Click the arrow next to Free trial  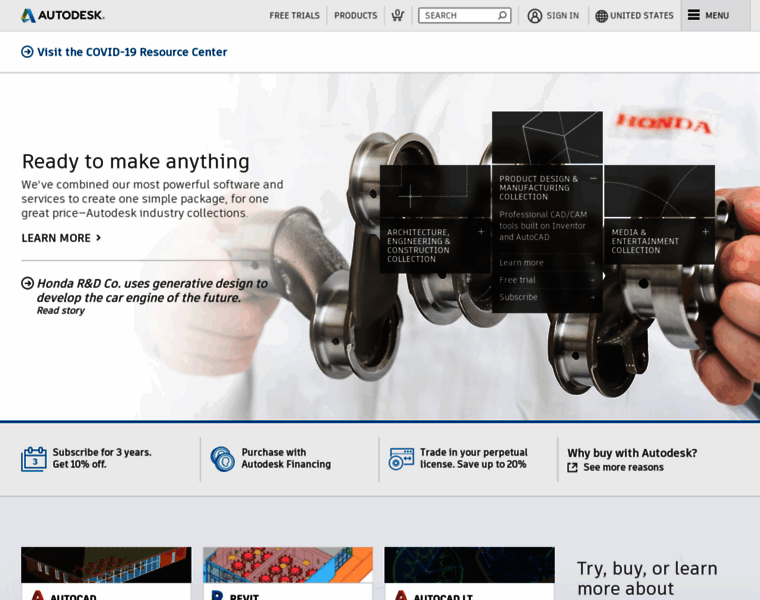[592, 280]
